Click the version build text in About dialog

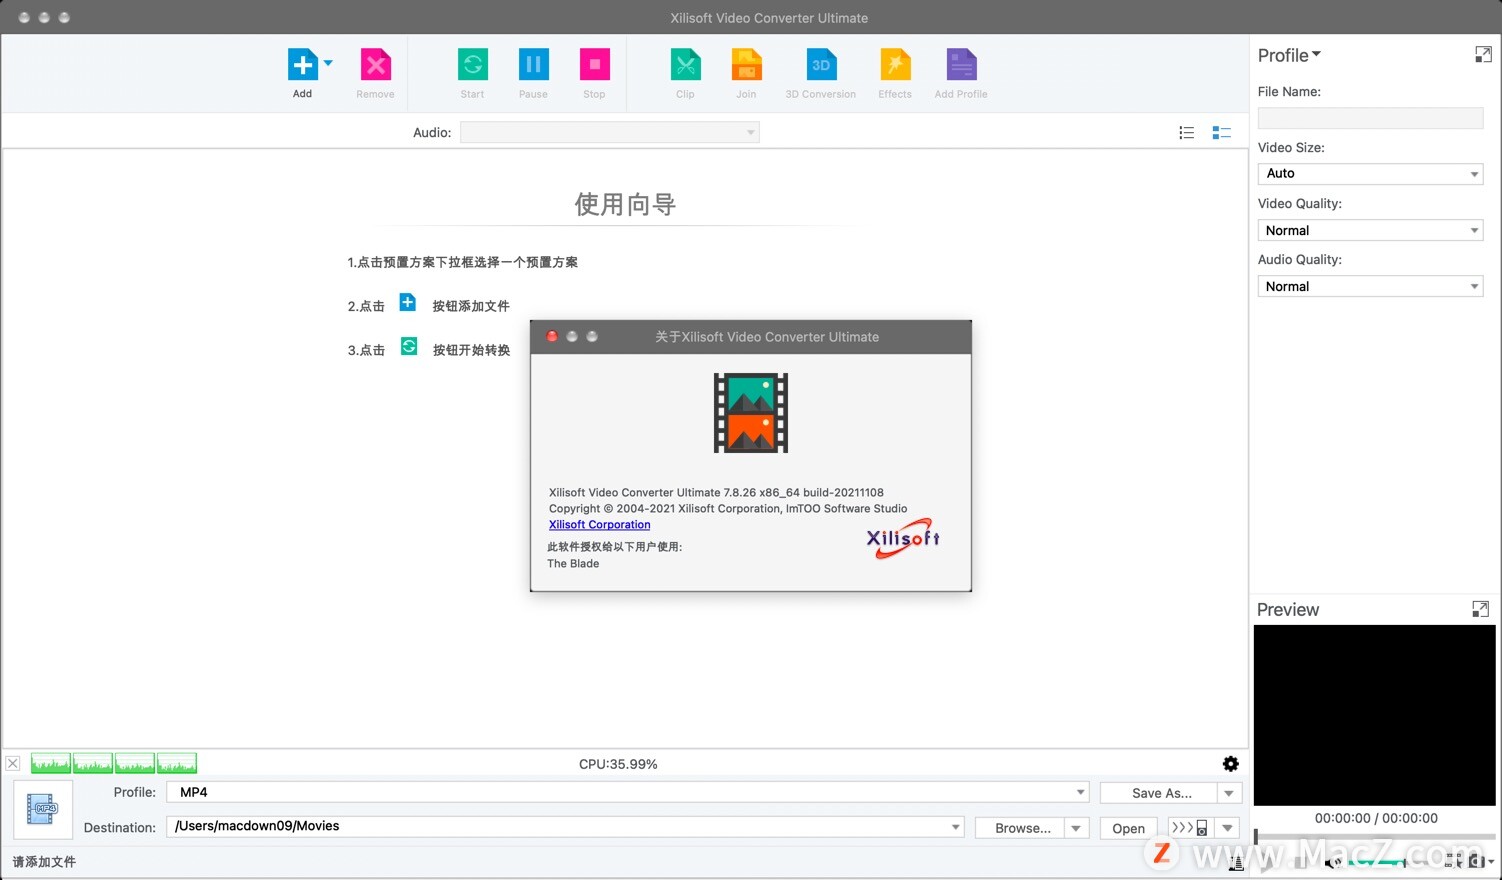coord(716,492)
